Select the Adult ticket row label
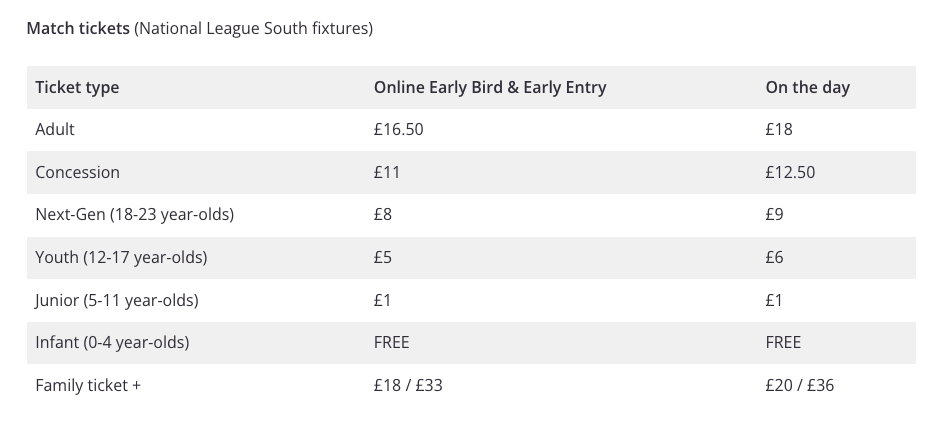This screenshot has height=426, width=948. [x=55, y=129]
